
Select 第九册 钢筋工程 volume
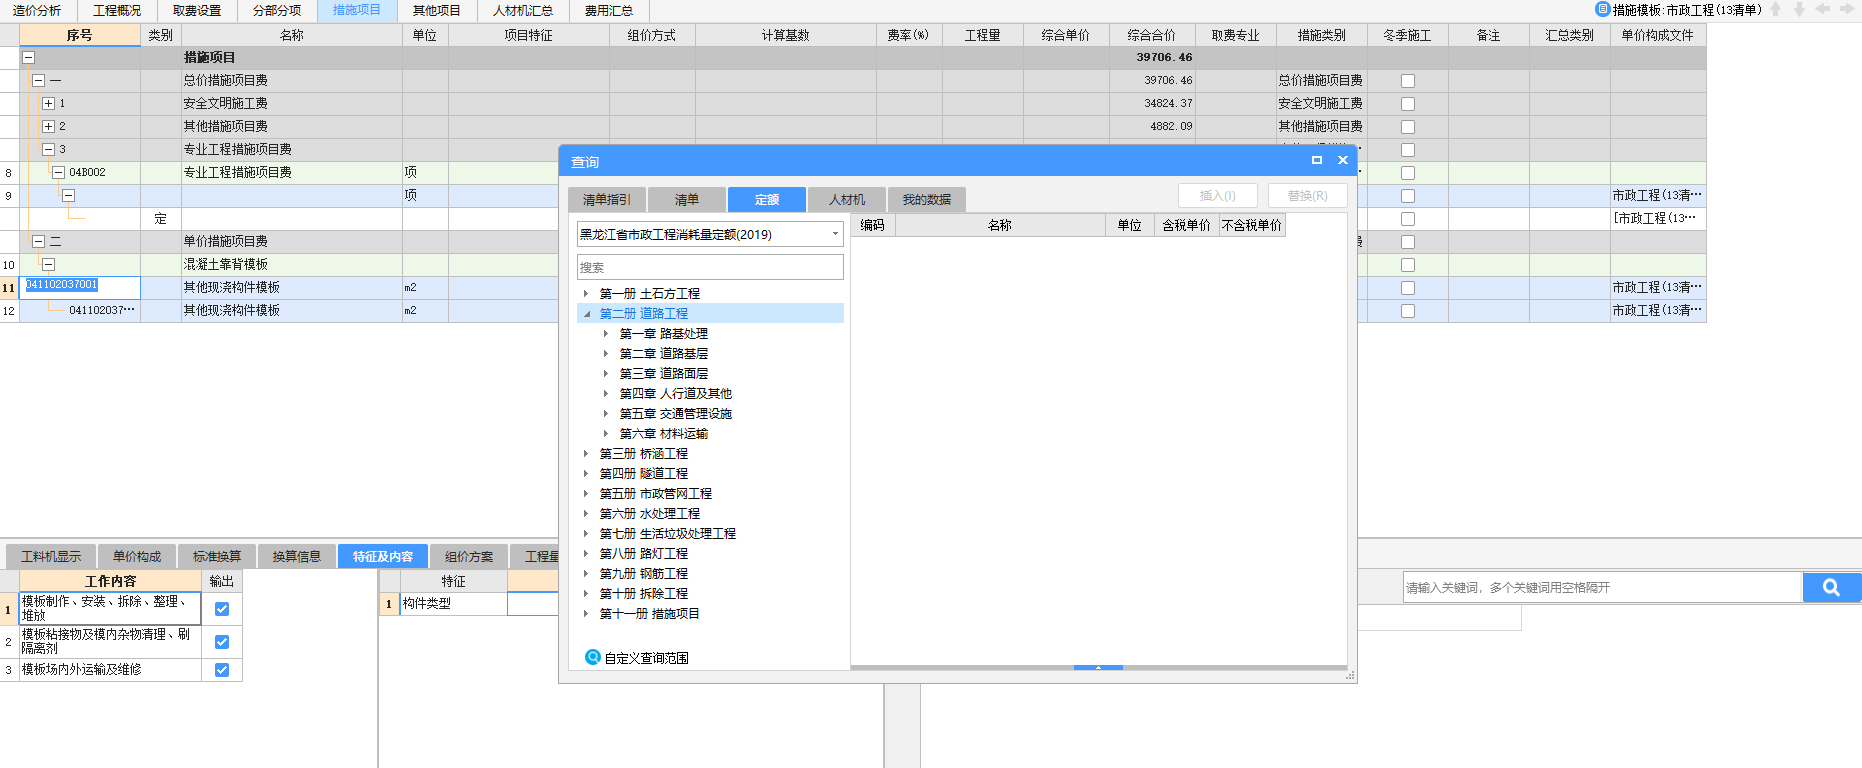(644, 574)
